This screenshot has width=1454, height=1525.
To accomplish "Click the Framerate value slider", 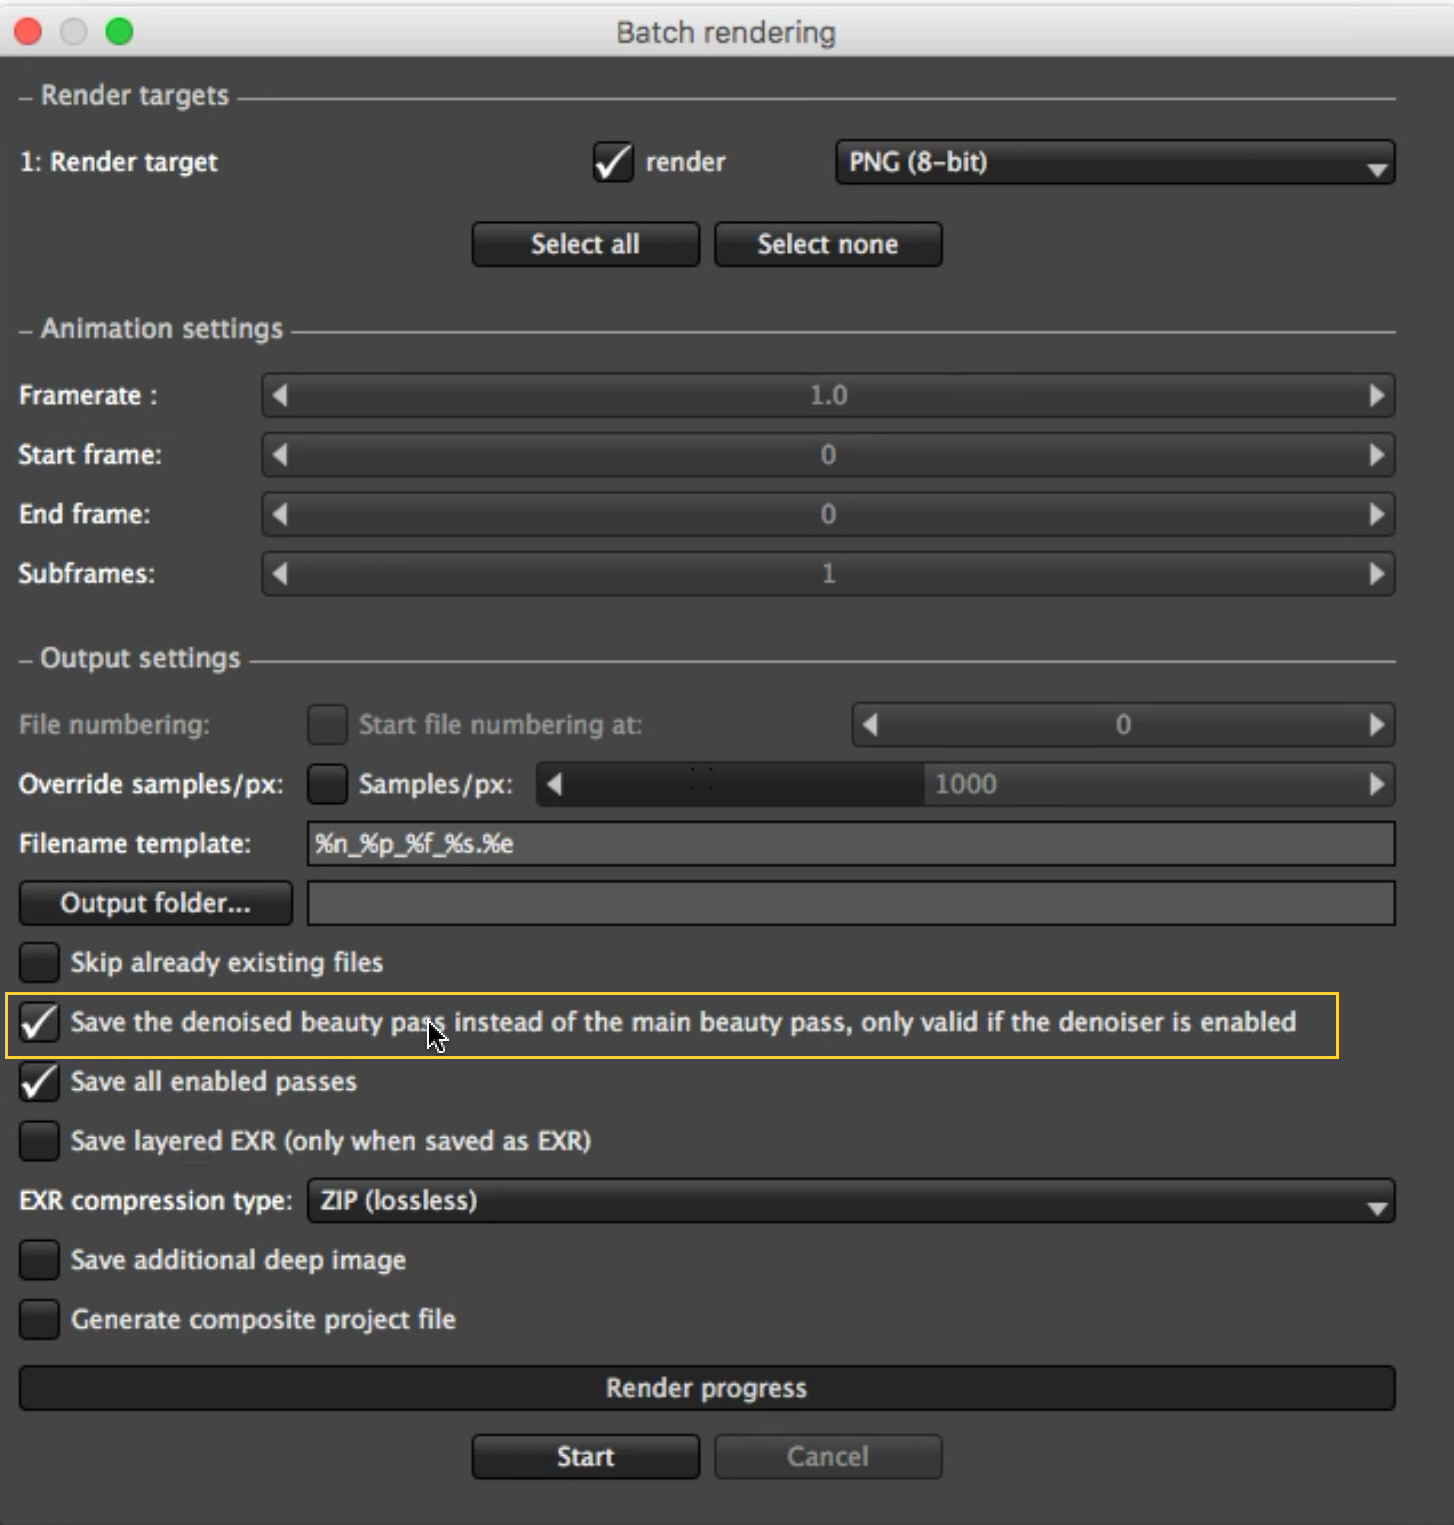I will click(828, 395).
